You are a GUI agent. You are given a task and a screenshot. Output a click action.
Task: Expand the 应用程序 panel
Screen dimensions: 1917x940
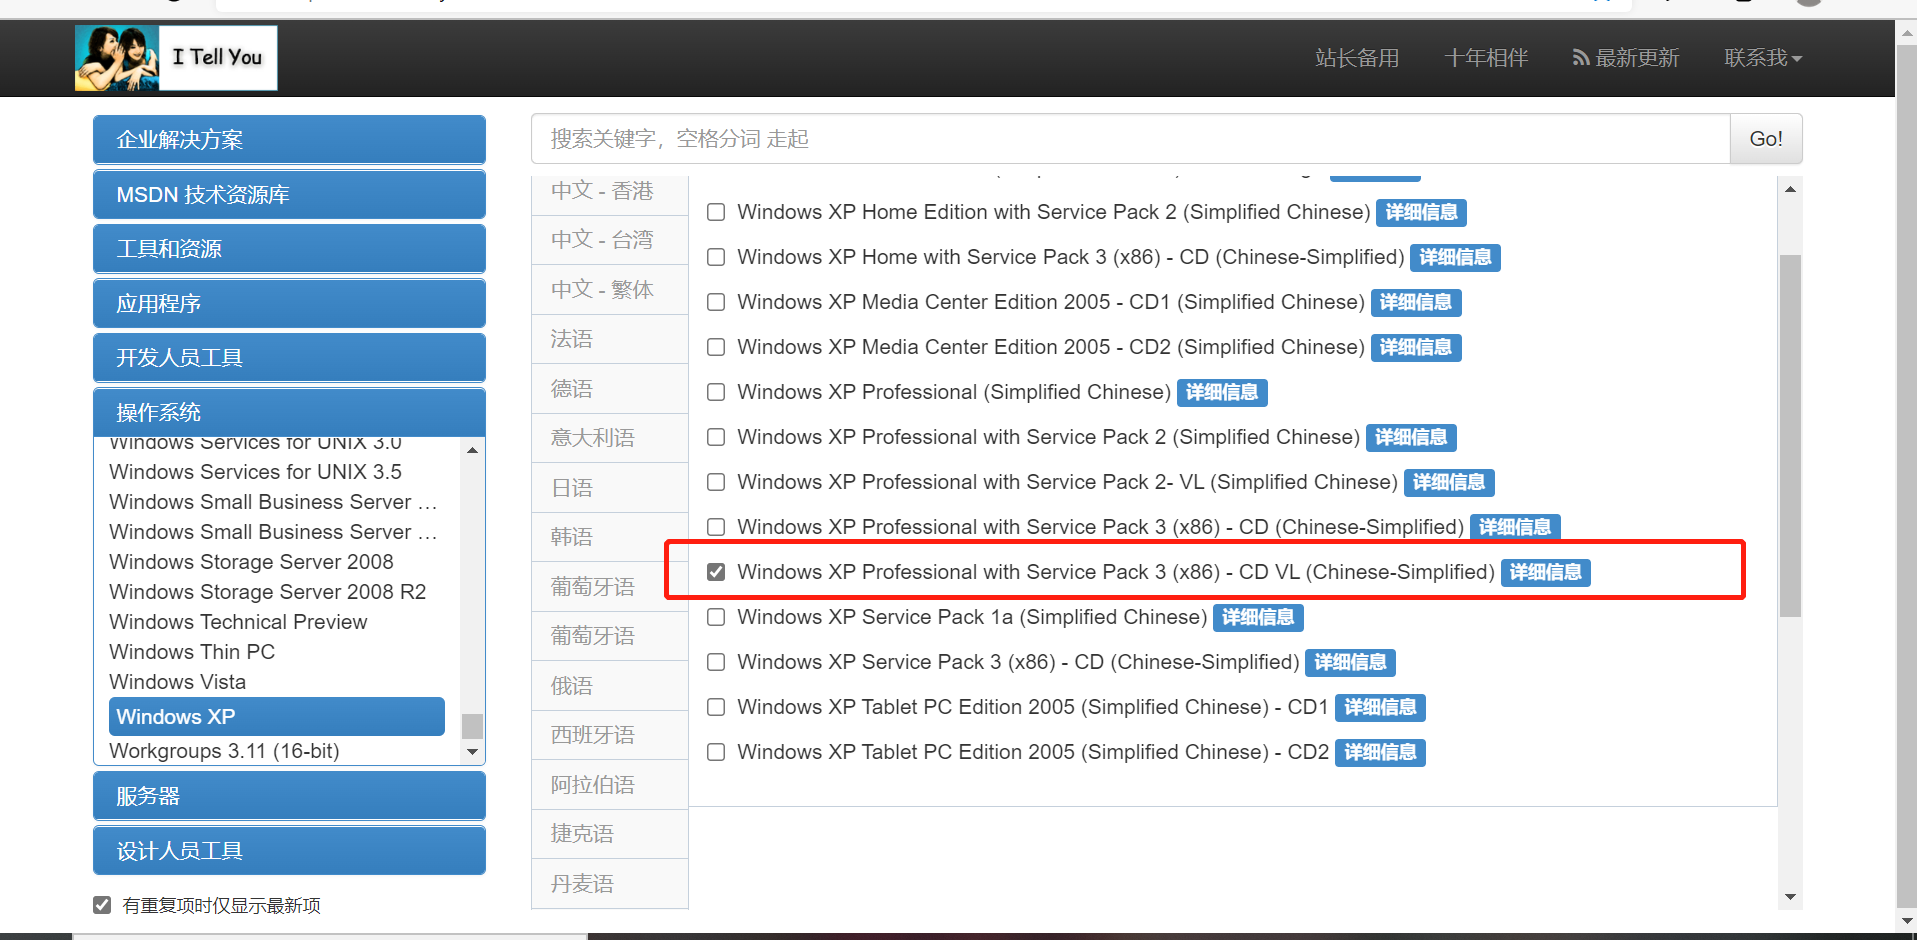coord(289,303)
